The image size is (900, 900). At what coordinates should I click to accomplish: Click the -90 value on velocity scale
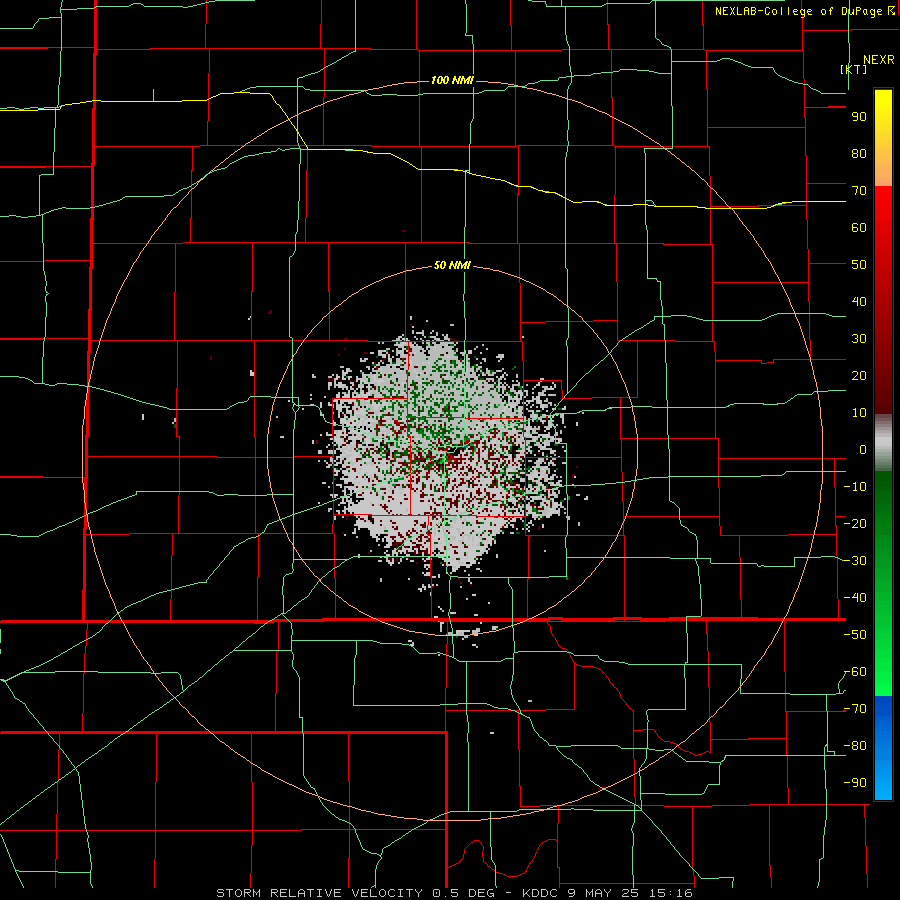click(x=855, y=782)
